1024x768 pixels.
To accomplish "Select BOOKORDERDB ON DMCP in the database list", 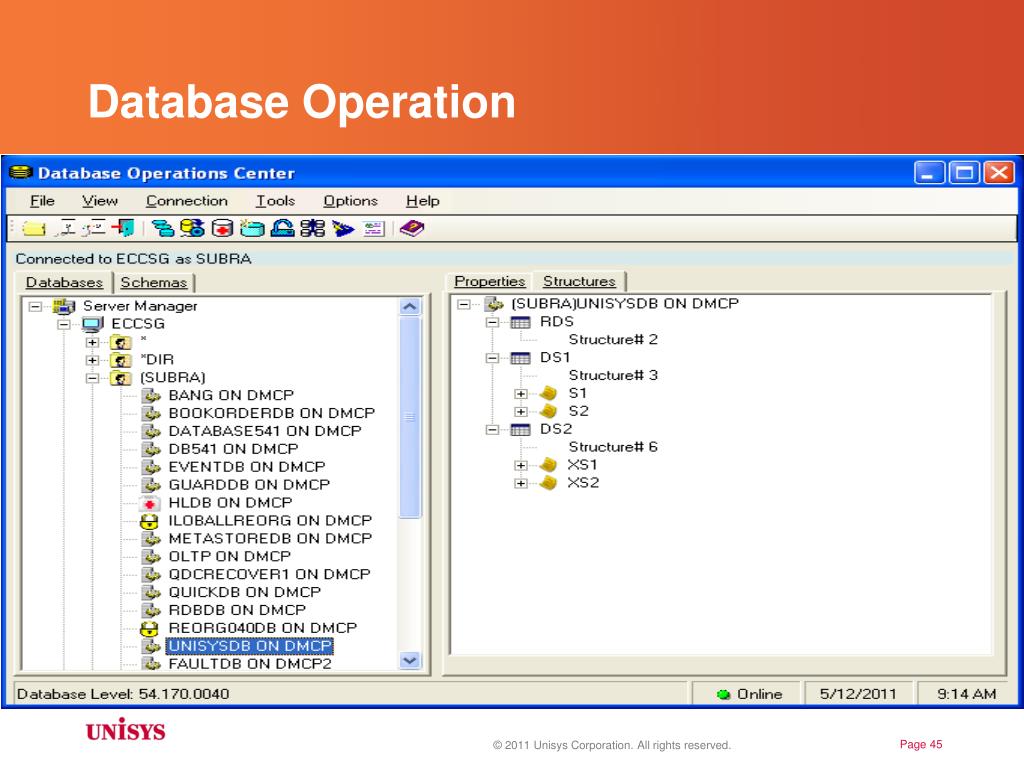I will point(272,413).
